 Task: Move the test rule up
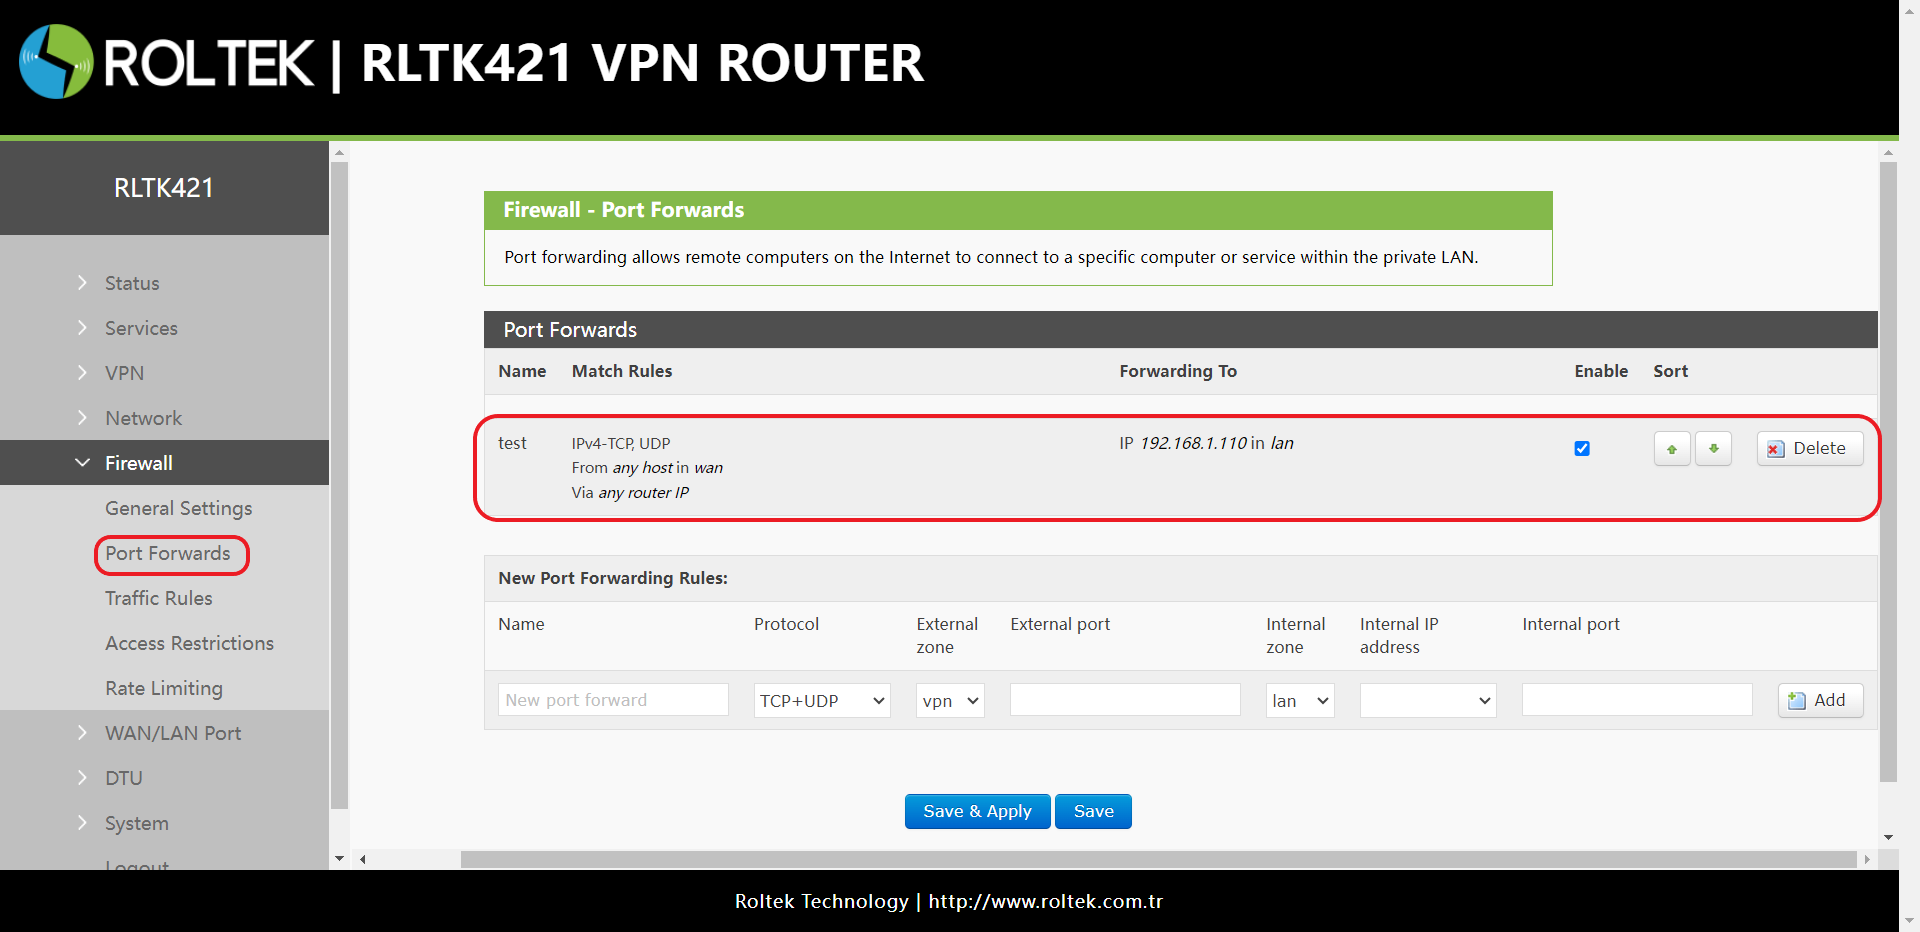[x=1672, y=449]
